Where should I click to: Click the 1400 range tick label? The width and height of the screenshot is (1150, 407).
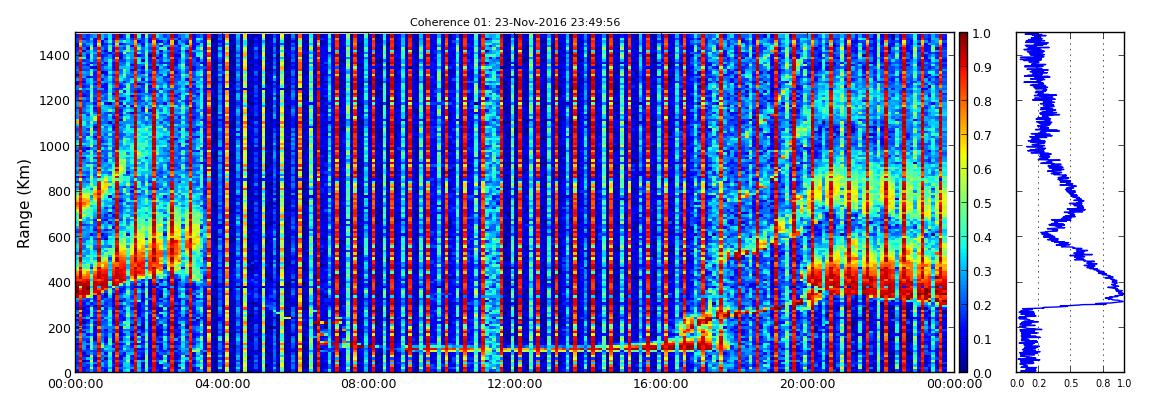pyautogui.click(x=54, y=55)
